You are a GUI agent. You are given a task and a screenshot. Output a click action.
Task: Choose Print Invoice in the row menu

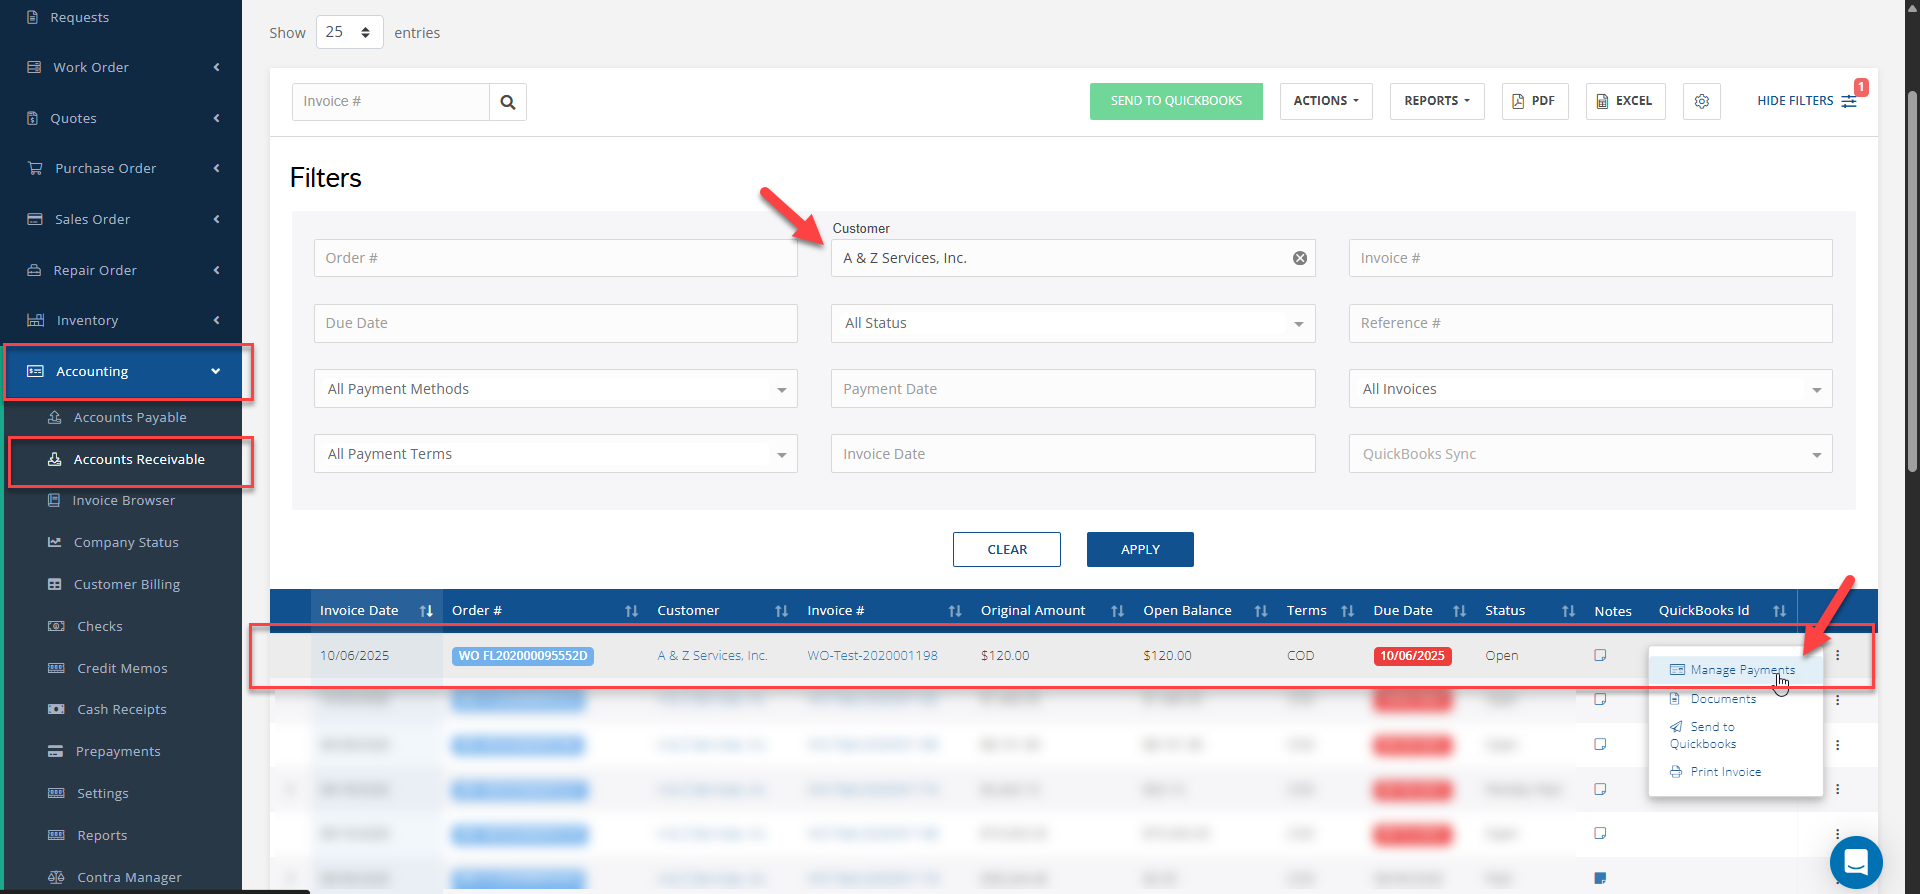1725,772
